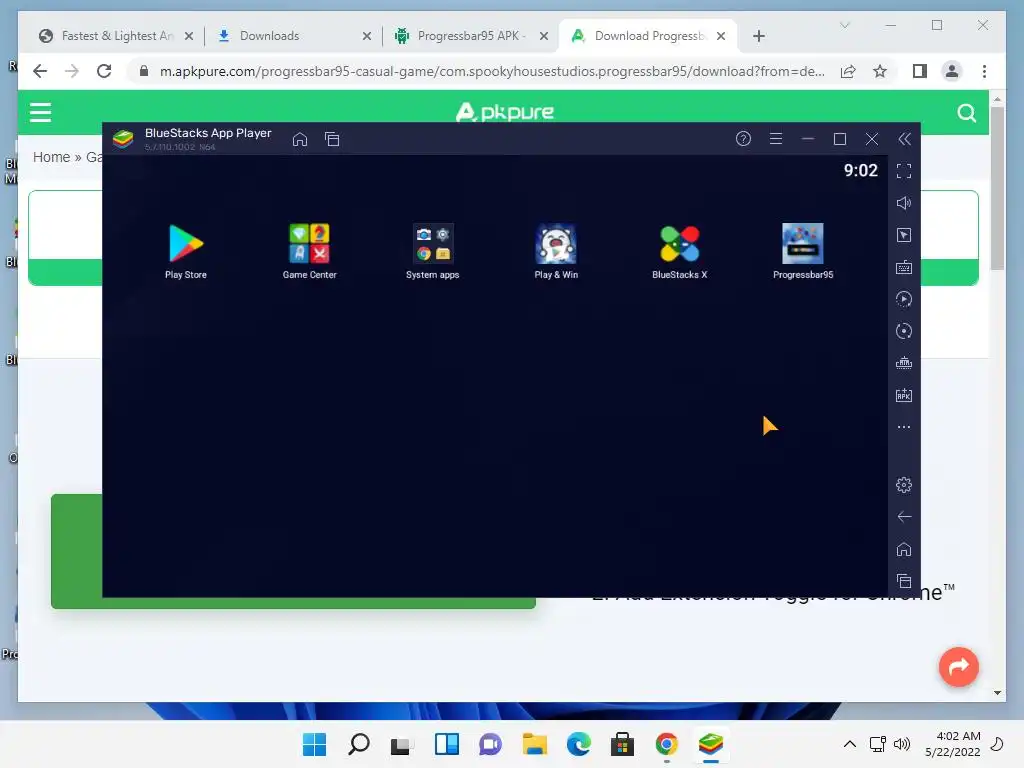The image size is (1024, 768).
Task: Open Chrome profile avatar menu
Action: pos(952,71)
